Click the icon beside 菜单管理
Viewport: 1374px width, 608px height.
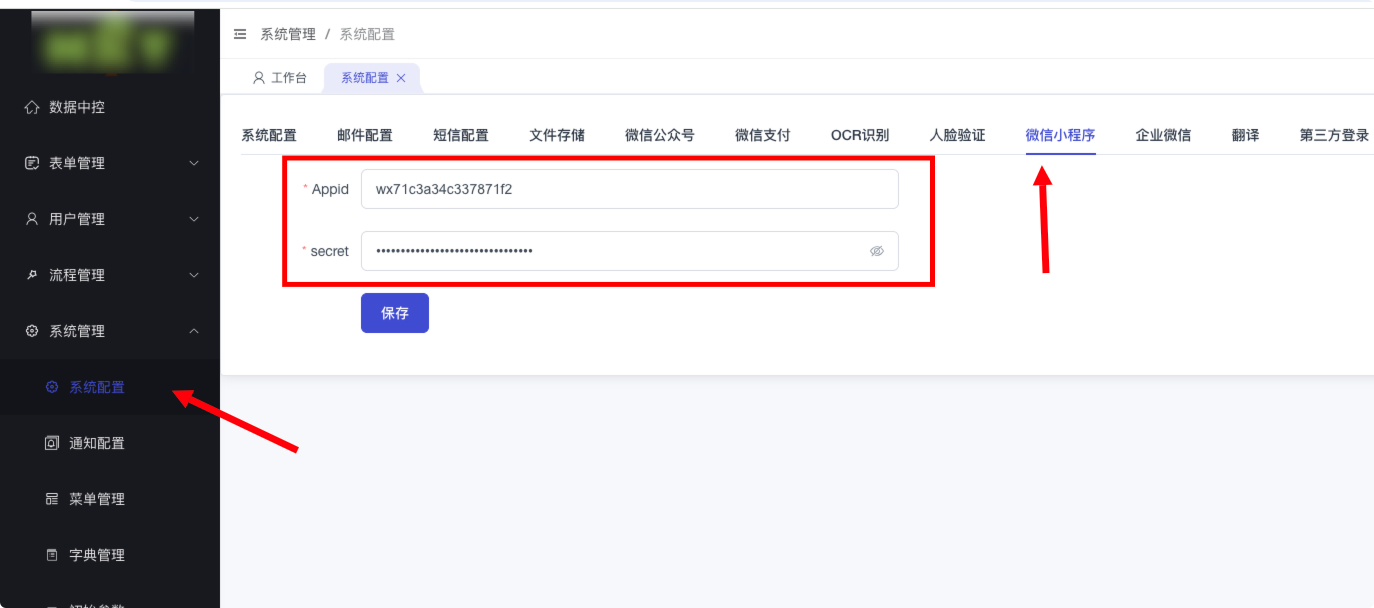(52, 499)
